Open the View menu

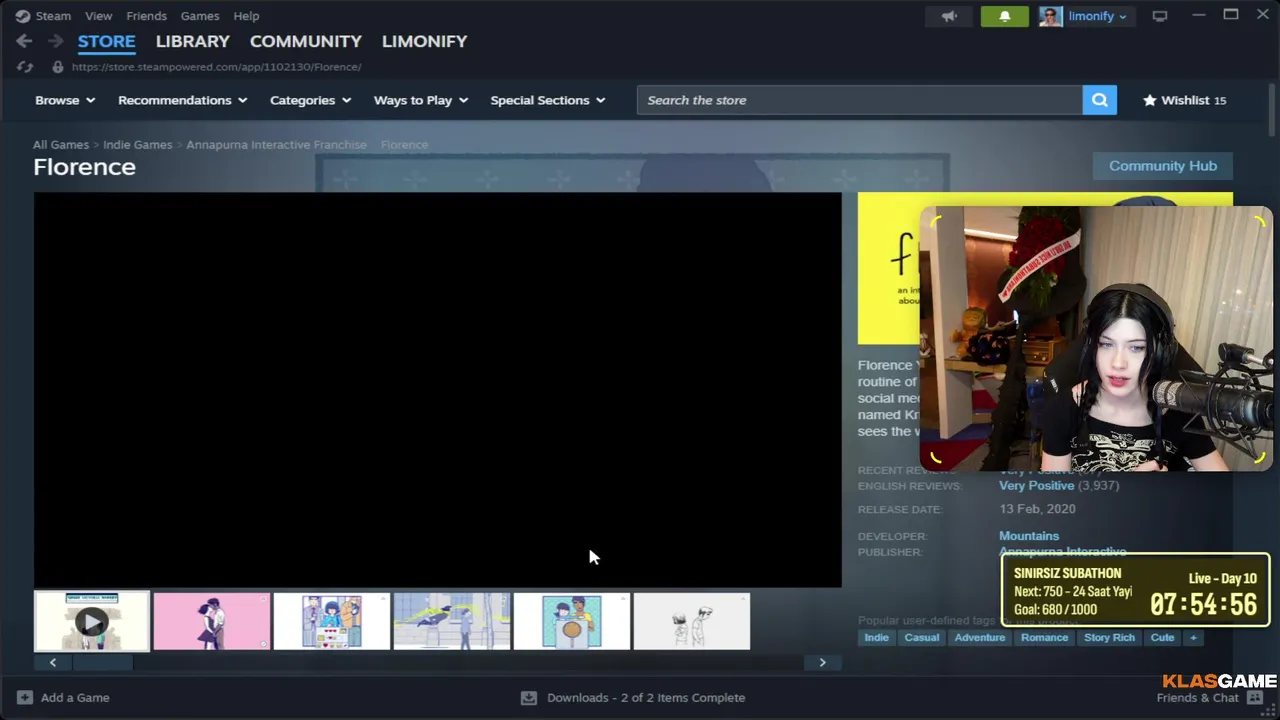(98, 16)
